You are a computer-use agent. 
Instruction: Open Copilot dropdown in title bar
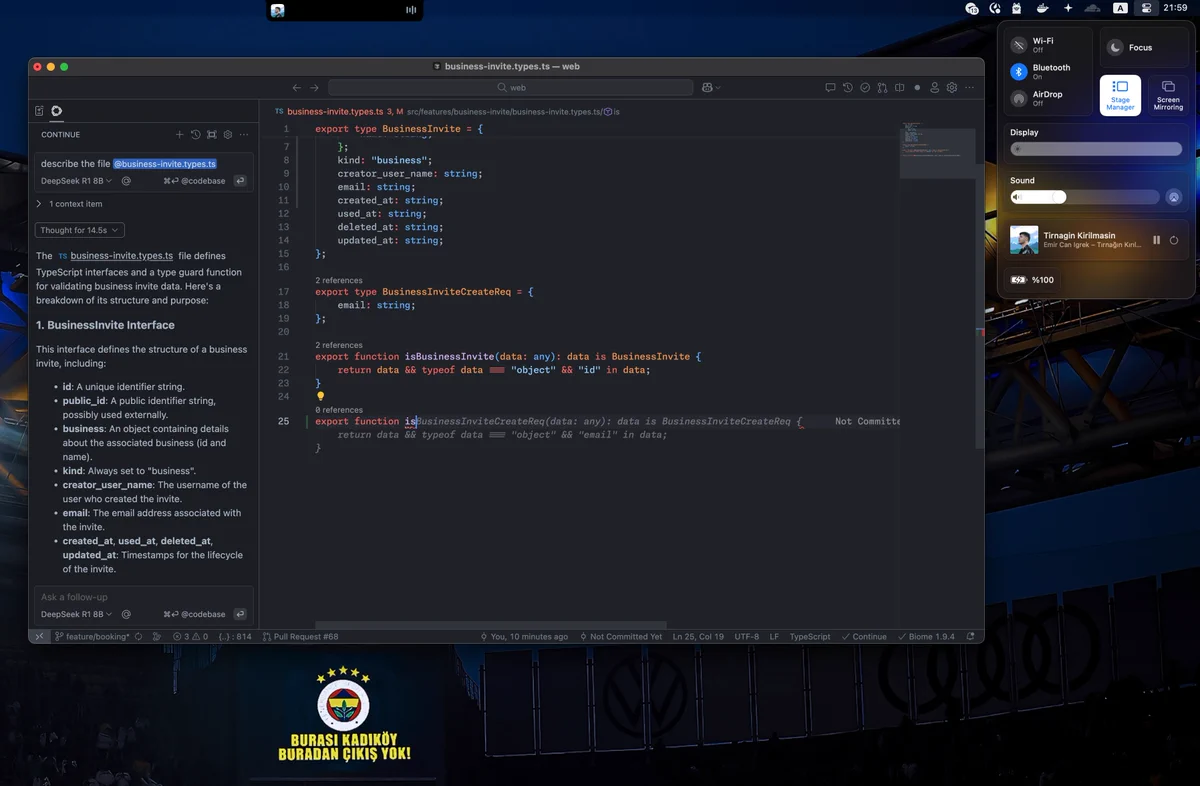(x=711, y=88)
